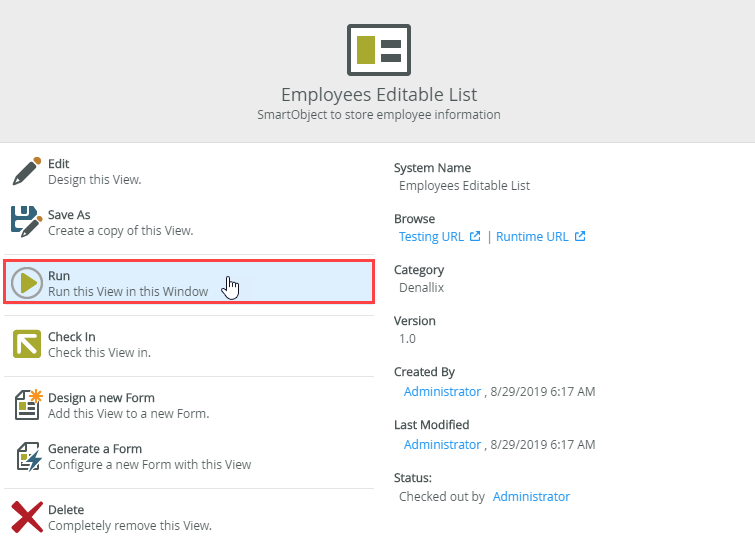Screen dimensions: 755x548
Task: Open the Runtime URL link
Action: (x=532, y=237)
